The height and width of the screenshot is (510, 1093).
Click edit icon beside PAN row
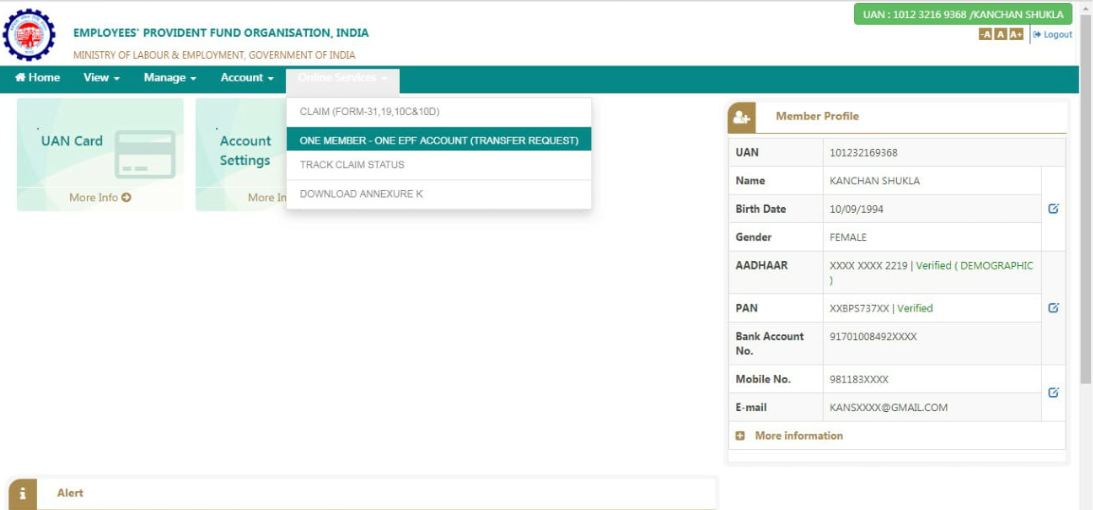[x=1053, y=308]
